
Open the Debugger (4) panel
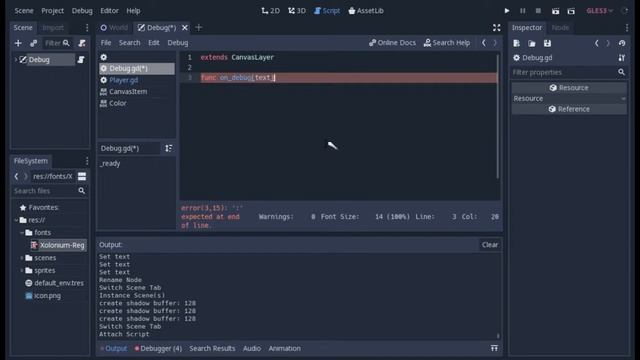click(158, 348)
